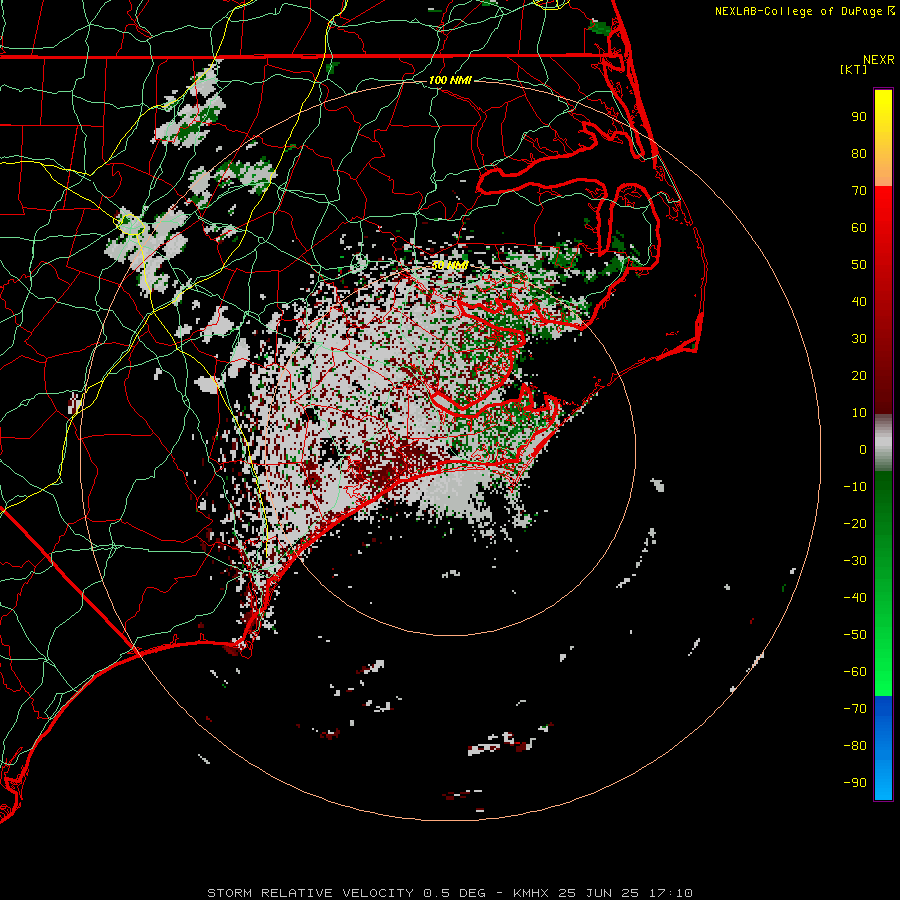900x900 pixels.
Task: Click the positive 80 value on velocity scale
Action: pos(859,153)
